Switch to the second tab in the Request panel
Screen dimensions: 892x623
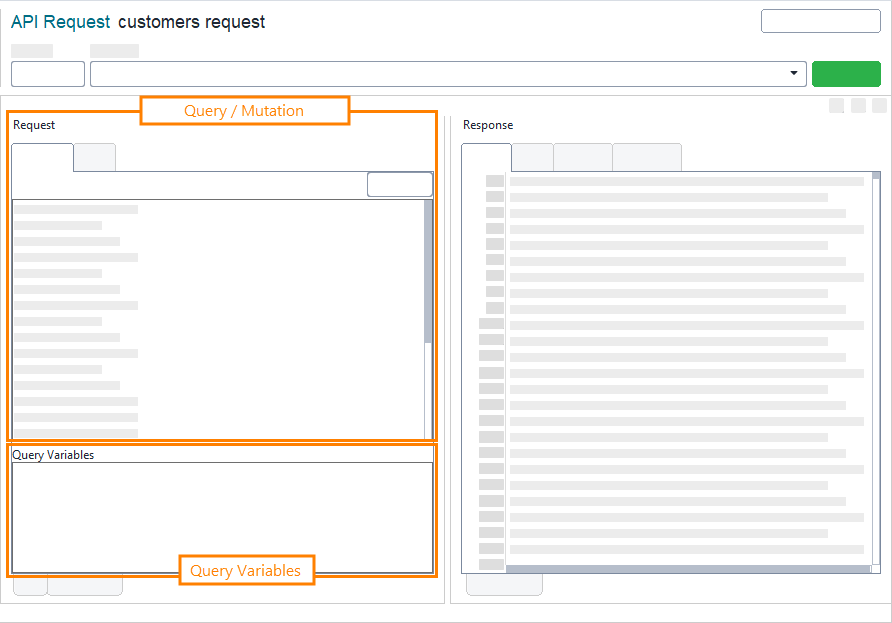point(94,157)
